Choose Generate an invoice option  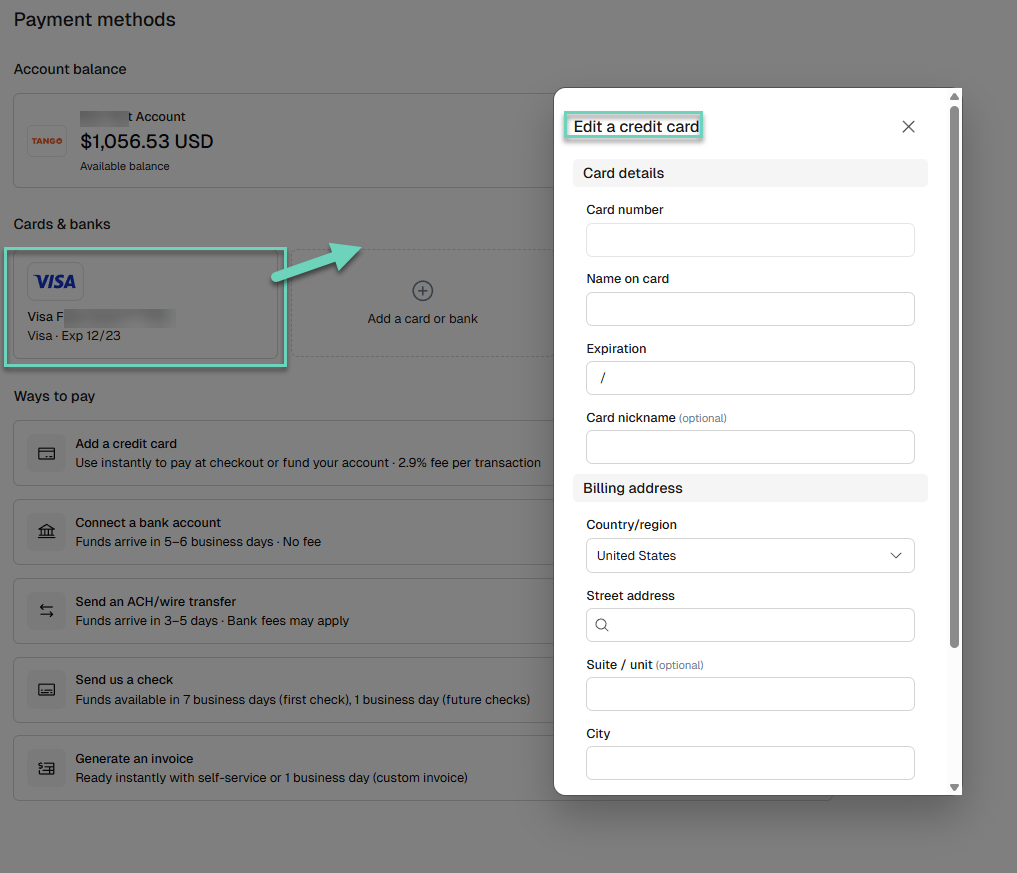283,768
